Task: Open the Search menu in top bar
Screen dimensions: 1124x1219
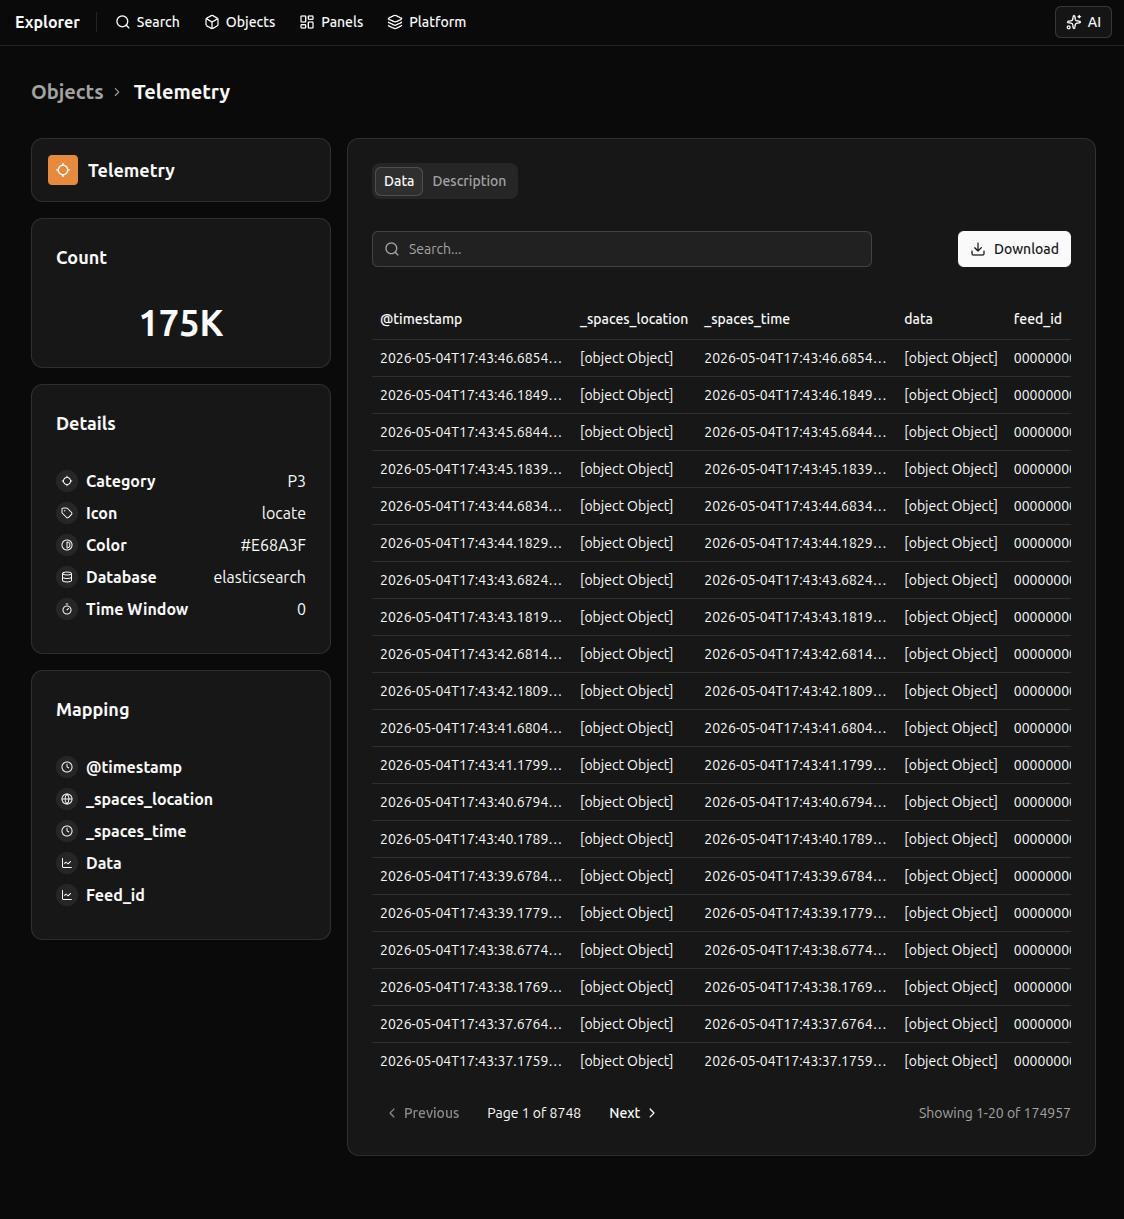Action: [147, 22]
